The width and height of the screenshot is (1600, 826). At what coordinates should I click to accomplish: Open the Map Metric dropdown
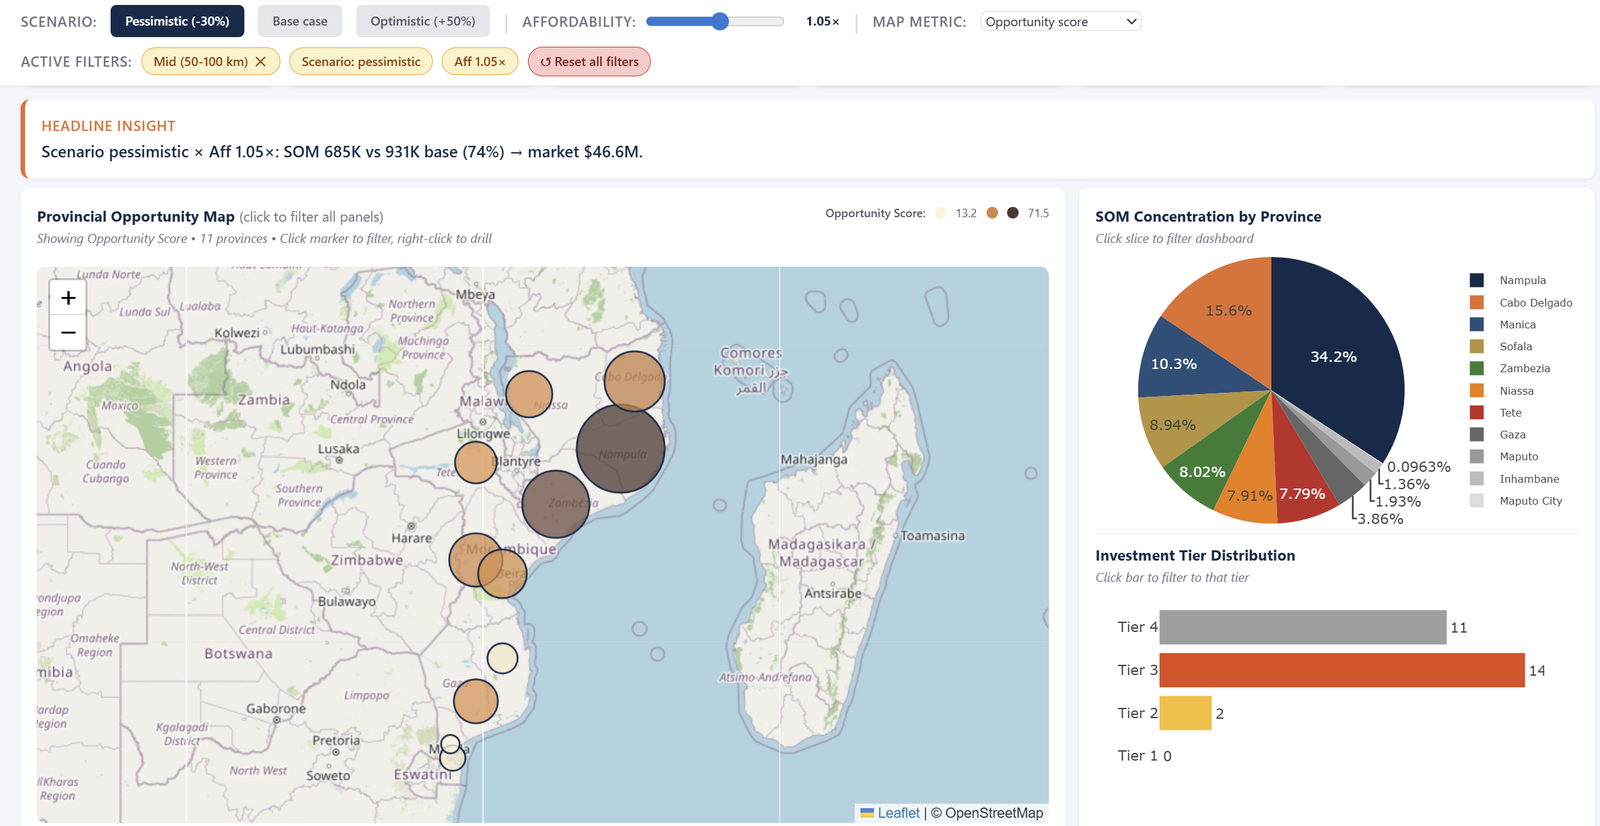[1061, 21]
